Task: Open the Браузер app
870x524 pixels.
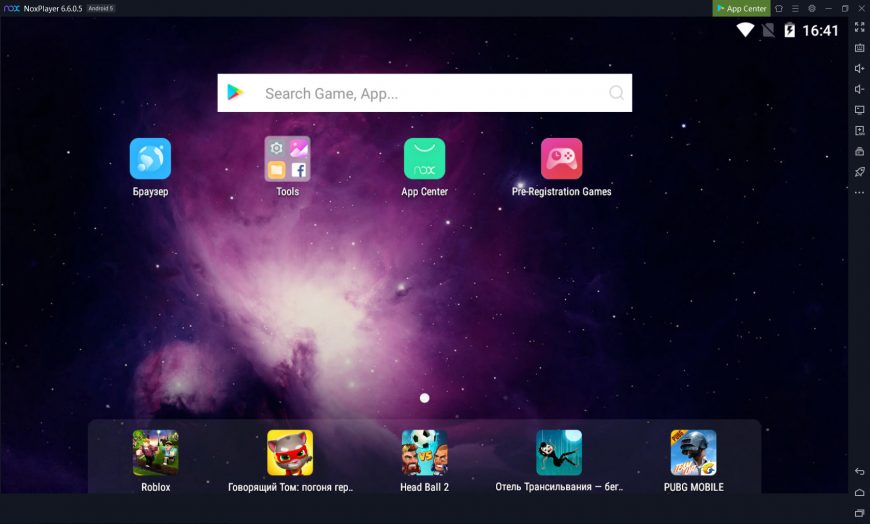Action: click(150, 159)
